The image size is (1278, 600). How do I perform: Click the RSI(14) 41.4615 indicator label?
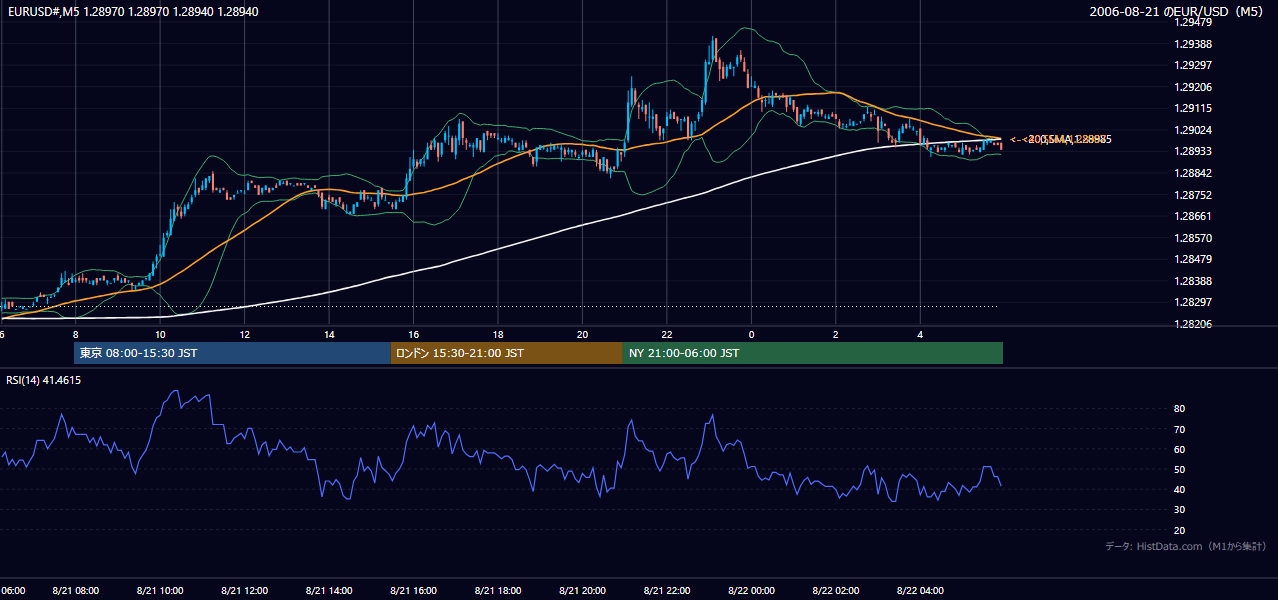point(43,380)
